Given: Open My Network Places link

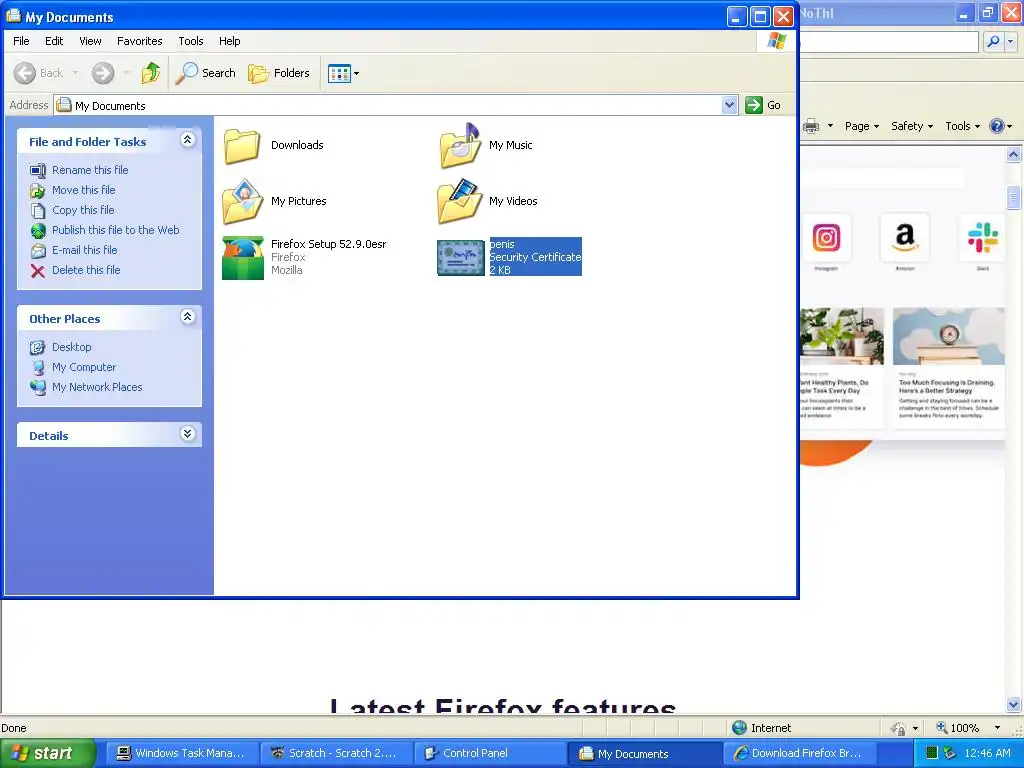Looking at the screenshot, I should (x=97, y=387).
